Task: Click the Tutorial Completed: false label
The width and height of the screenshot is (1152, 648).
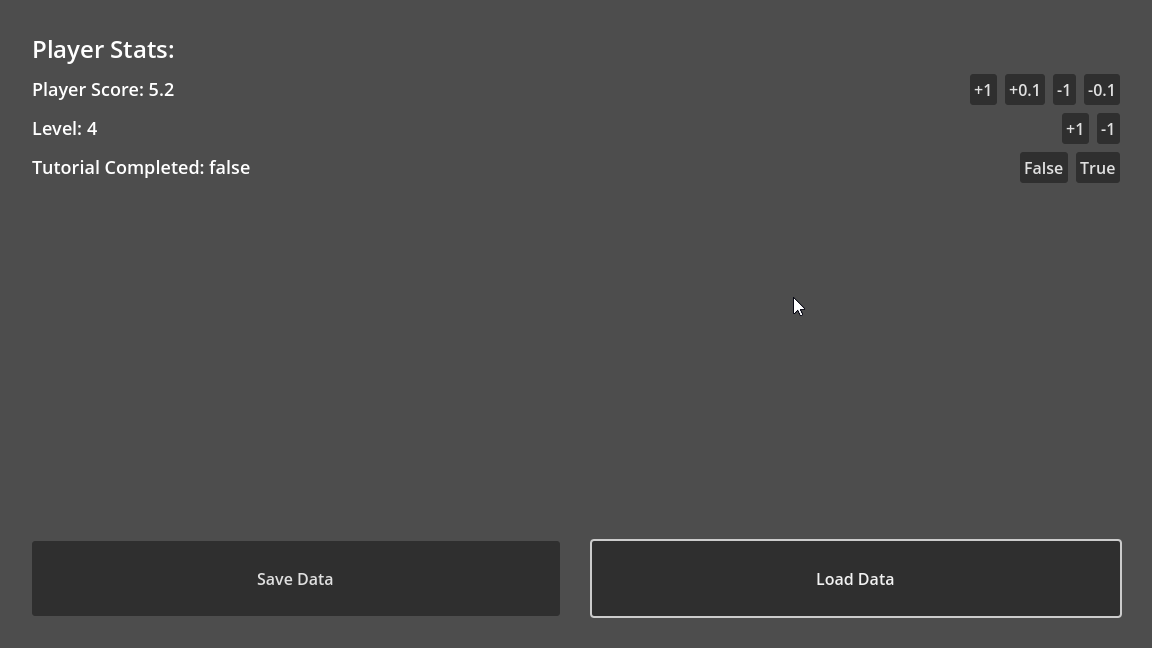Action: tap(141, 168)
